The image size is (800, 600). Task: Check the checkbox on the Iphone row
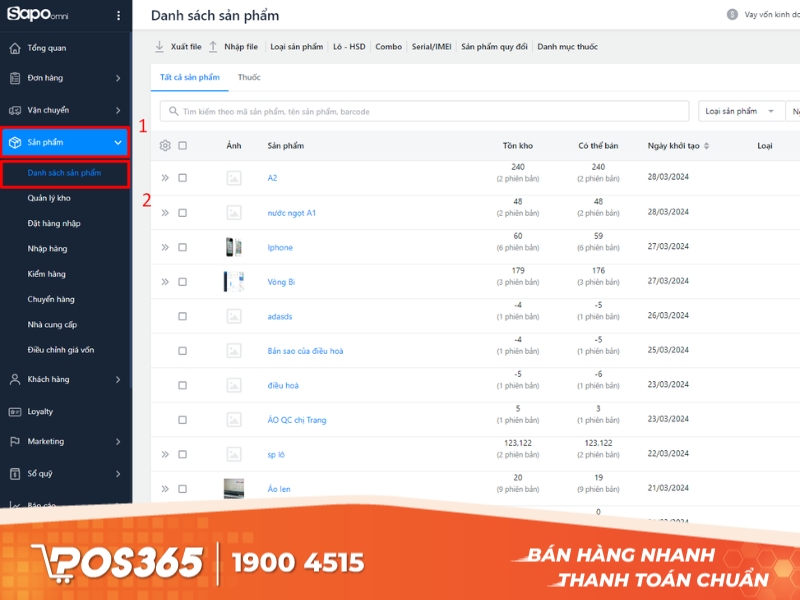(183, 247)
